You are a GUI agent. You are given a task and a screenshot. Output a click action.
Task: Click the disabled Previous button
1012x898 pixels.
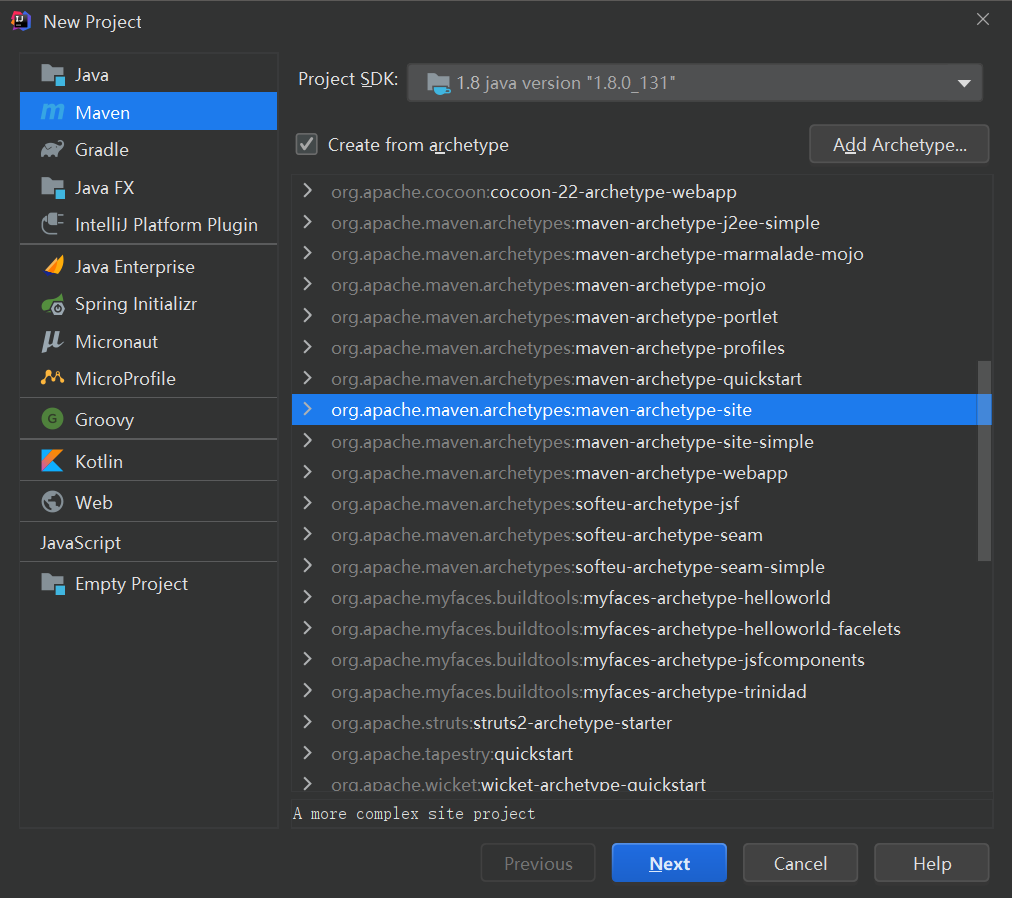(538, 862)
